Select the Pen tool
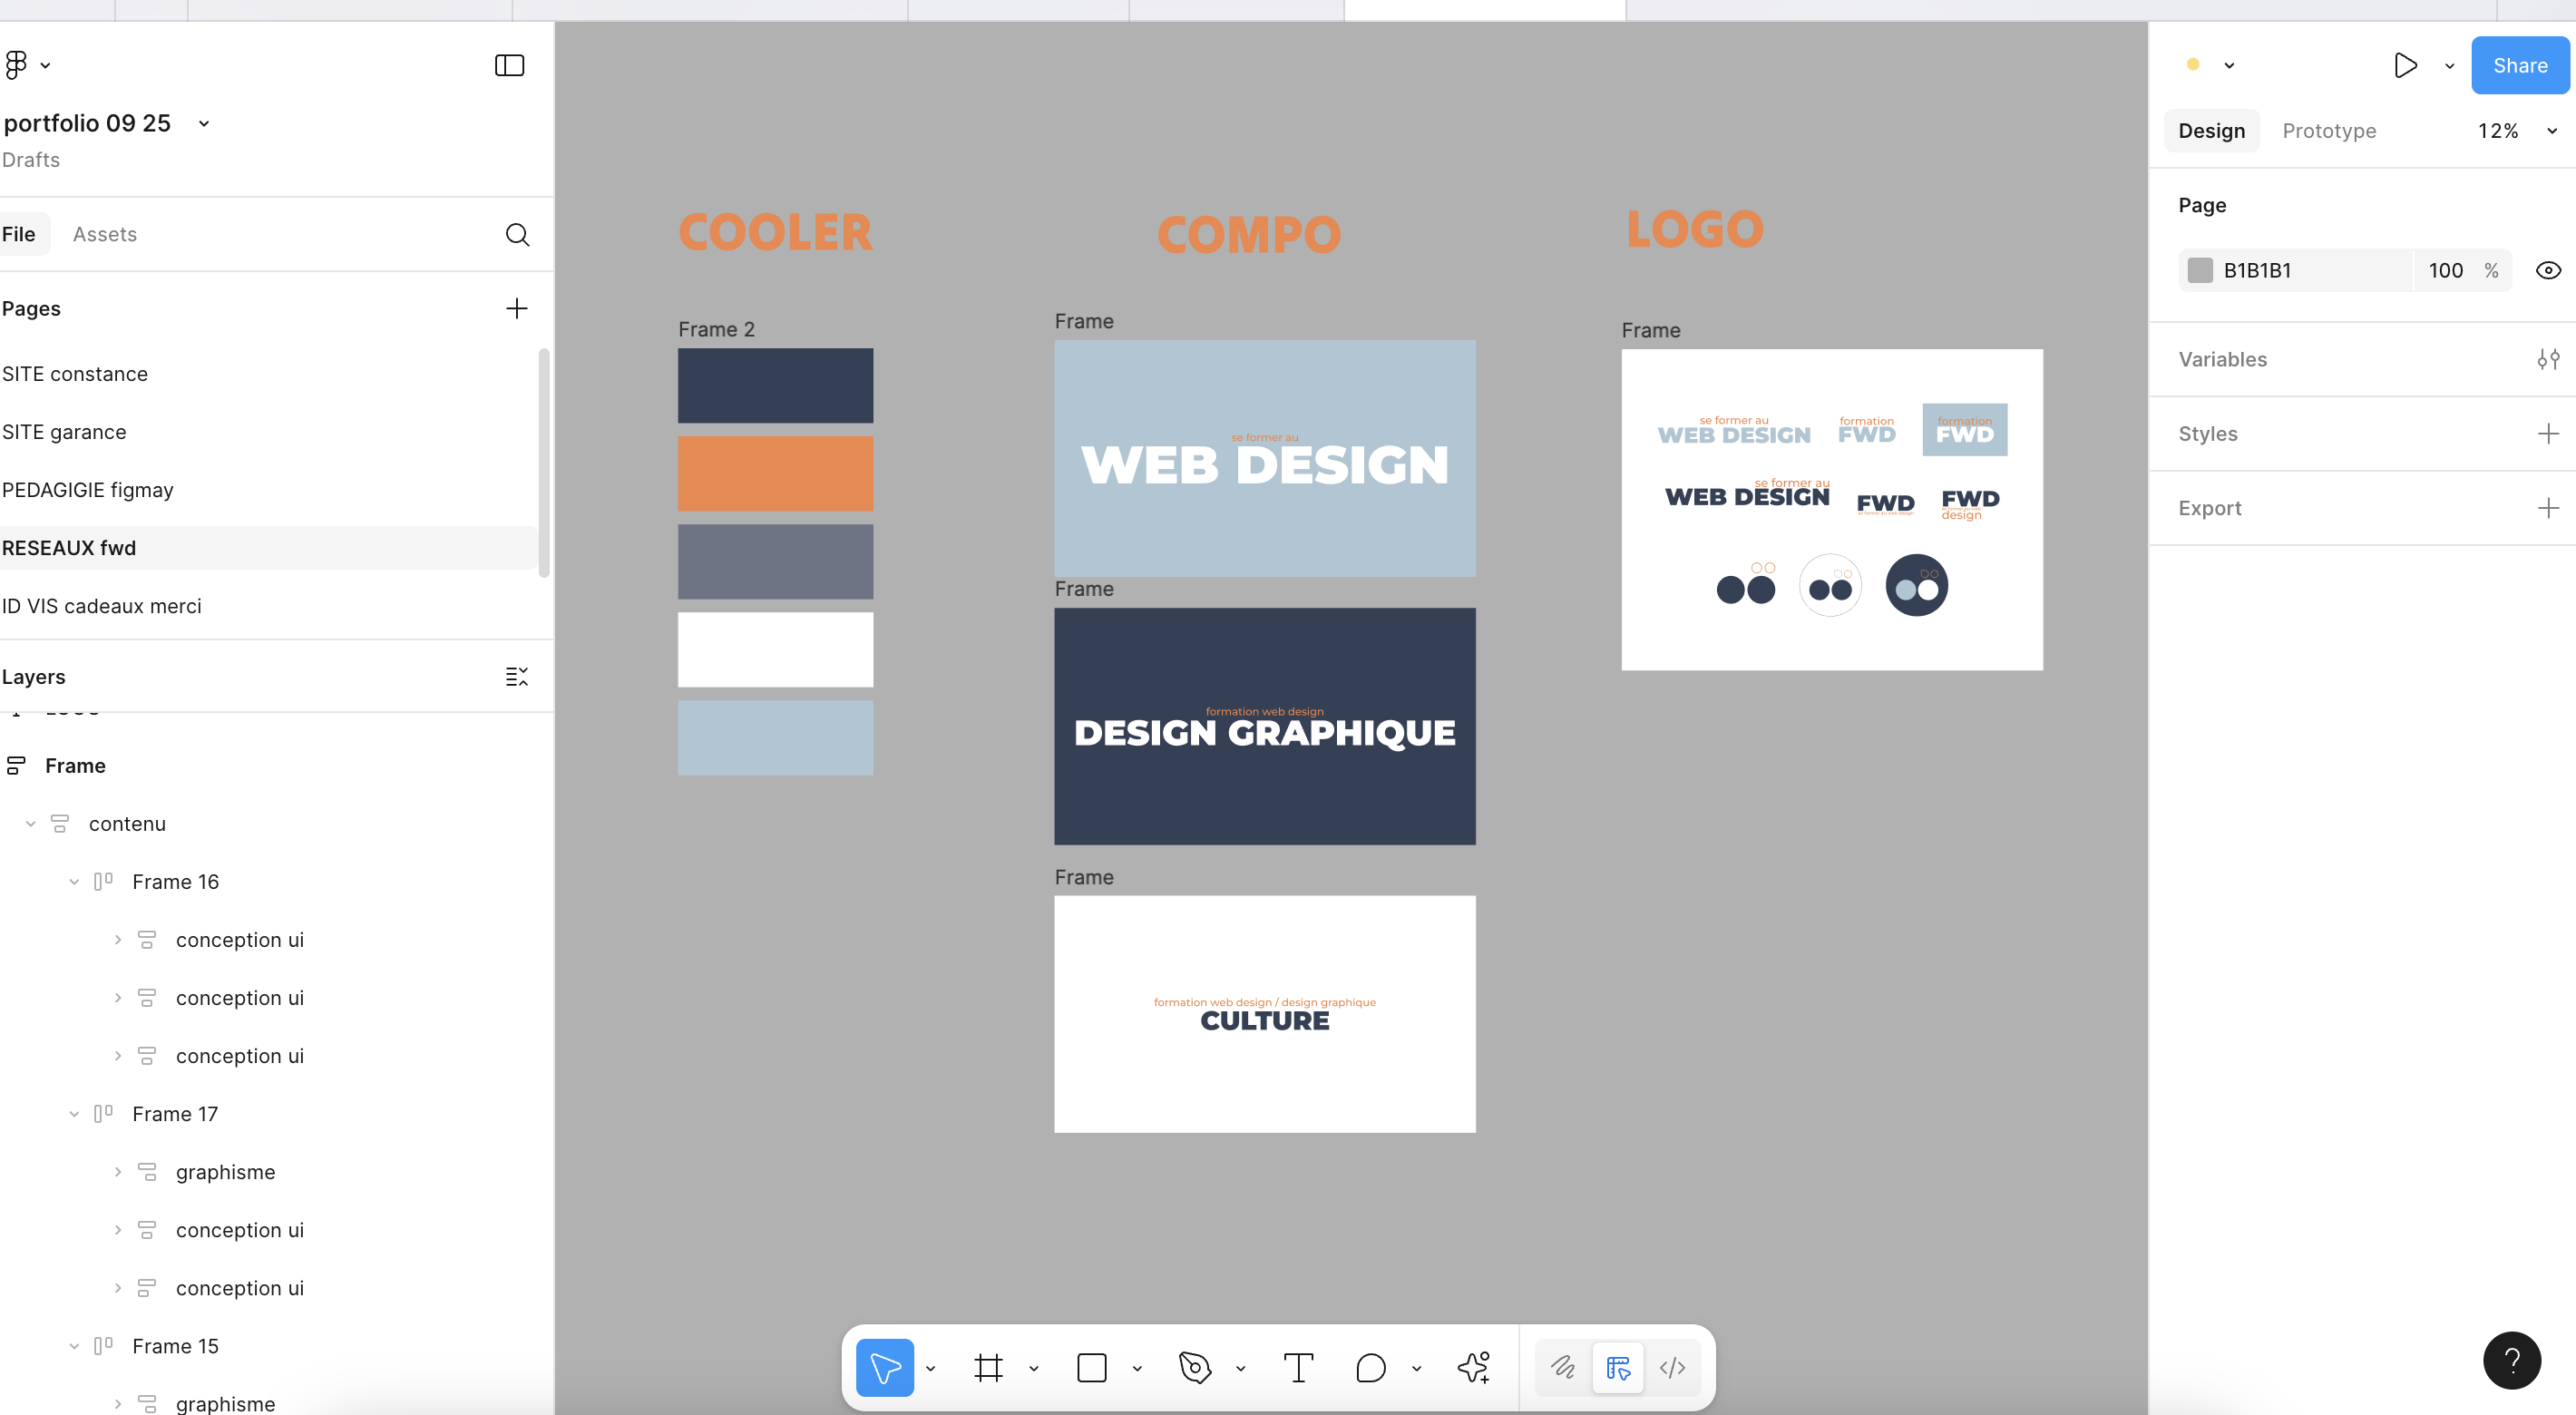The height and width of the screenshot is (1415, 2576). click(1194, 1367)
